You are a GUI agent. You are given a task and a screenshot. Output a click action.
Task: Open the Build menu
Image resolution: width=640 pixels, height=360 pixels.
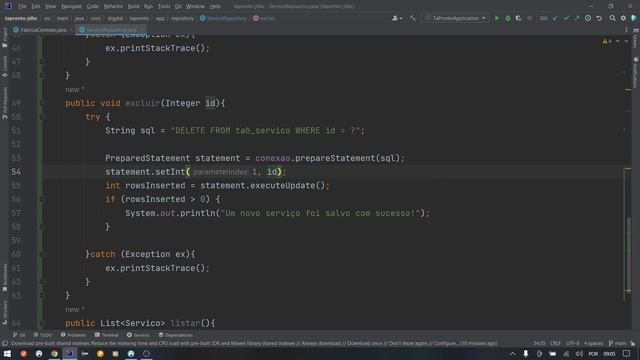(133, 7)
